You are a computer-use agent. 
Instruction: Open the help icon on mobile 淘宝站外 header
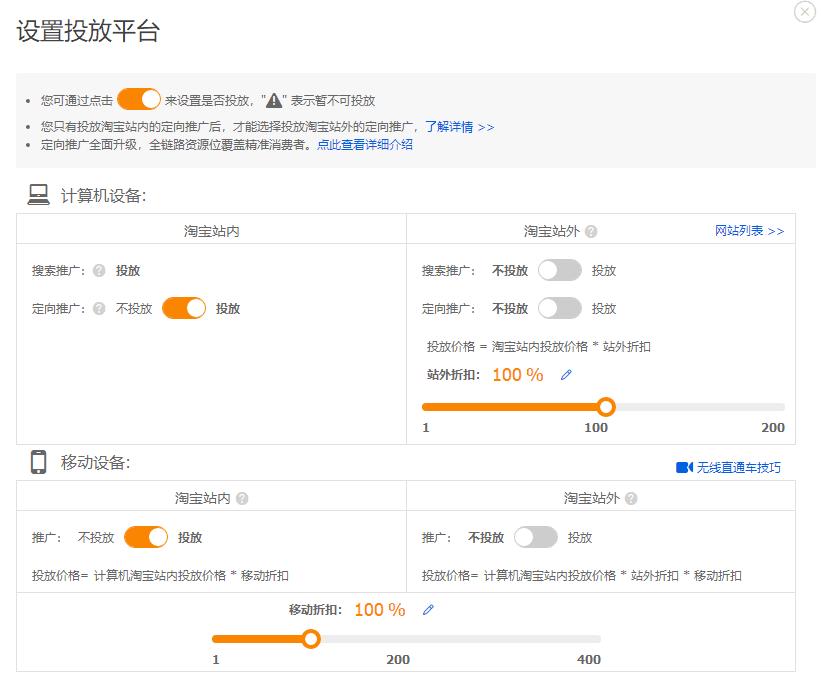tap(630, 497)
